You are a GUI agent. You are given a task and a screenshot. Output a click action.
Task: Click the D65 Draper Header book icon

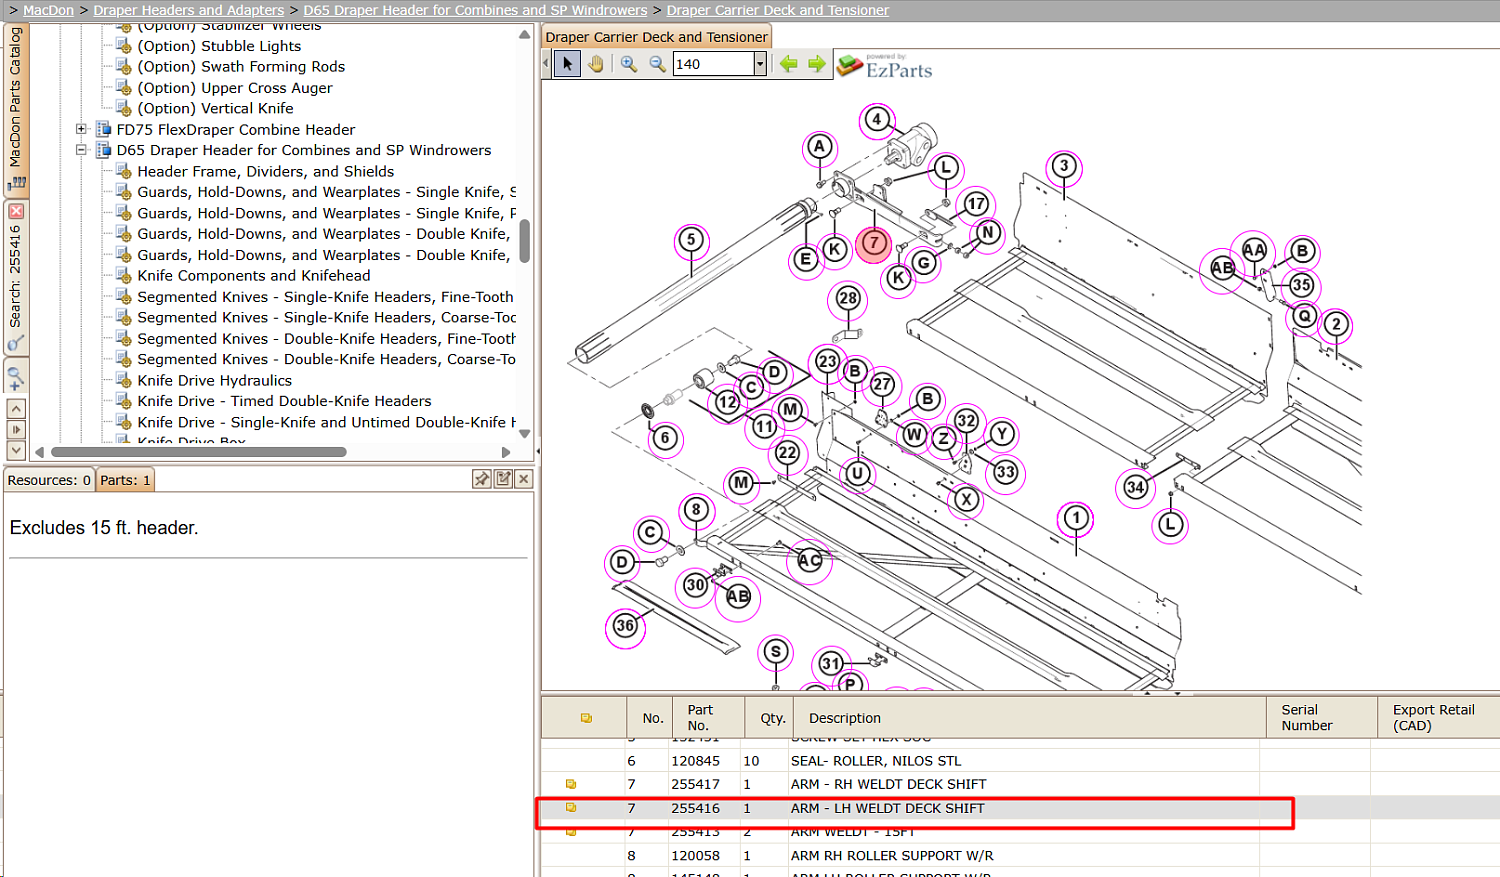pos(103,150)
